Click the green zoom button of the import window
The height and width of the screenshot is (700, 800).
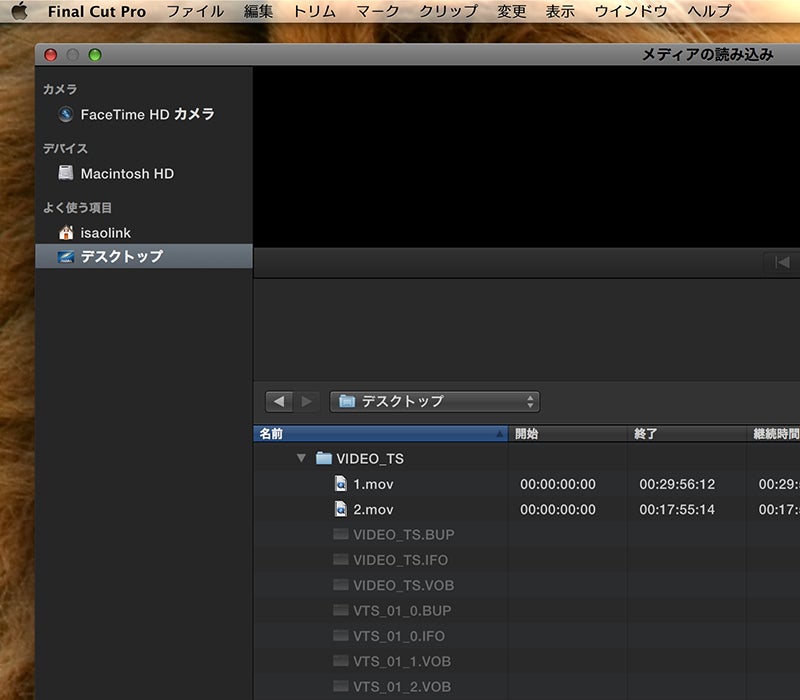coord(95,55)
